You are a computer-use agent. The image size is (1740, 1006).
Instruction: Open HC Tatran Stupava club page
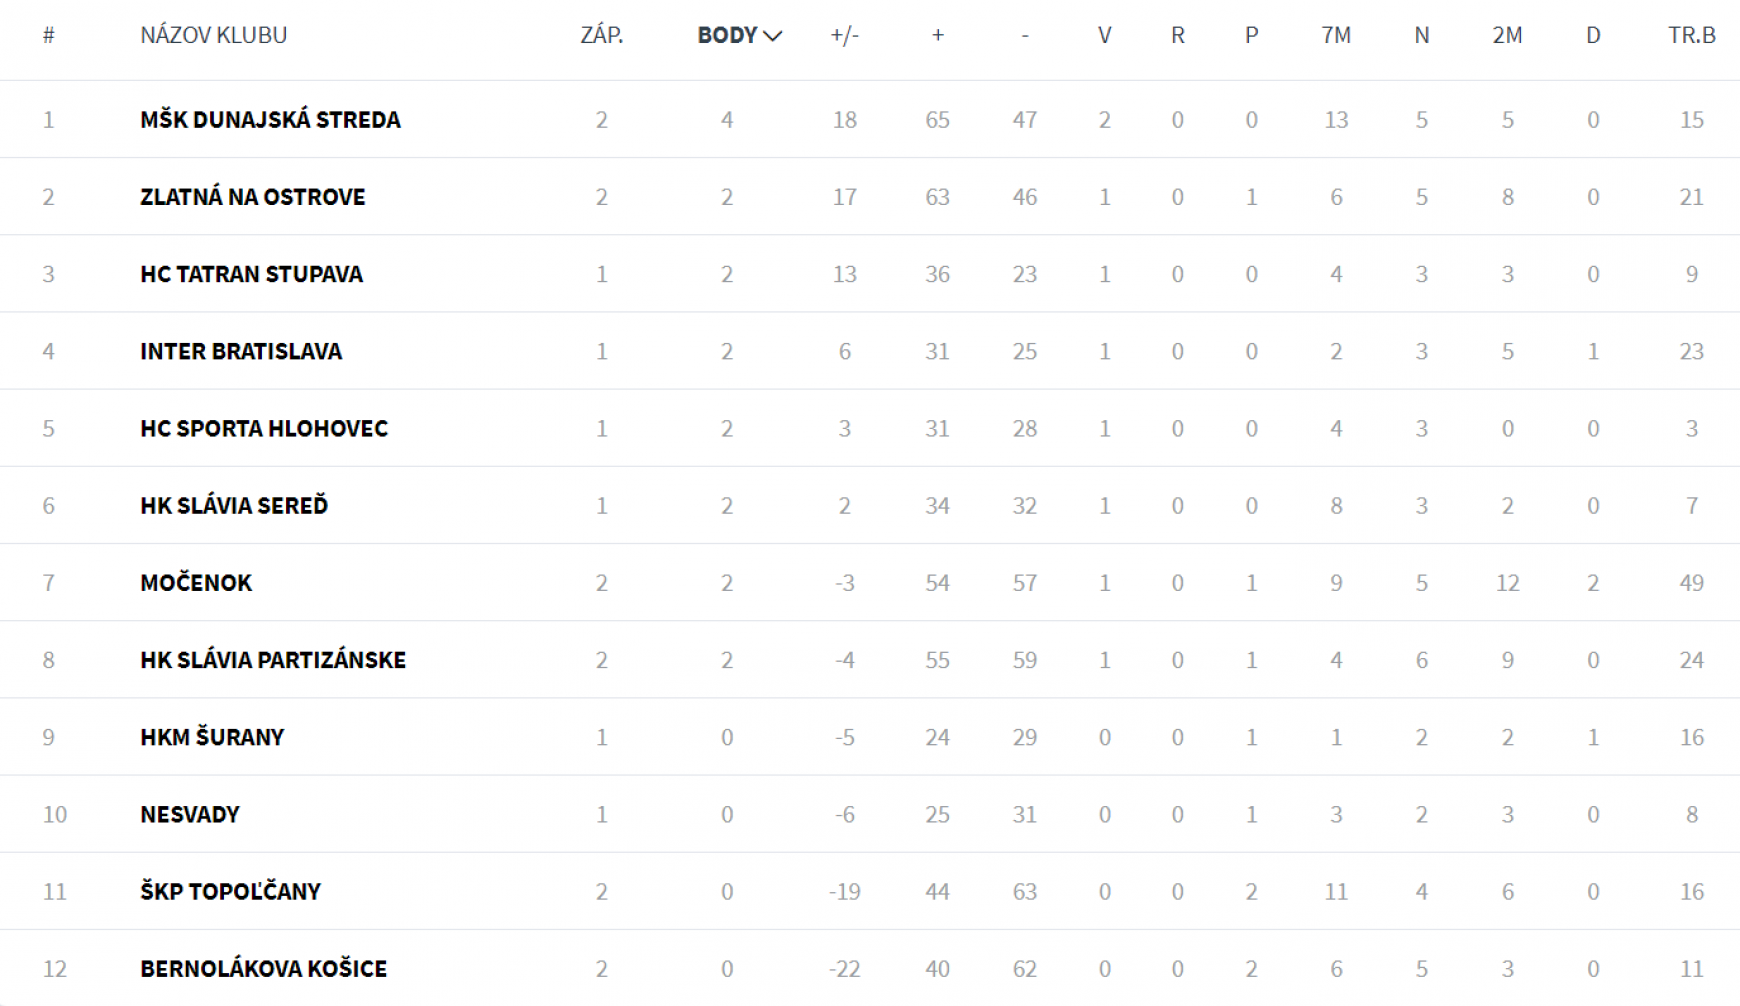tap(251, 274)
